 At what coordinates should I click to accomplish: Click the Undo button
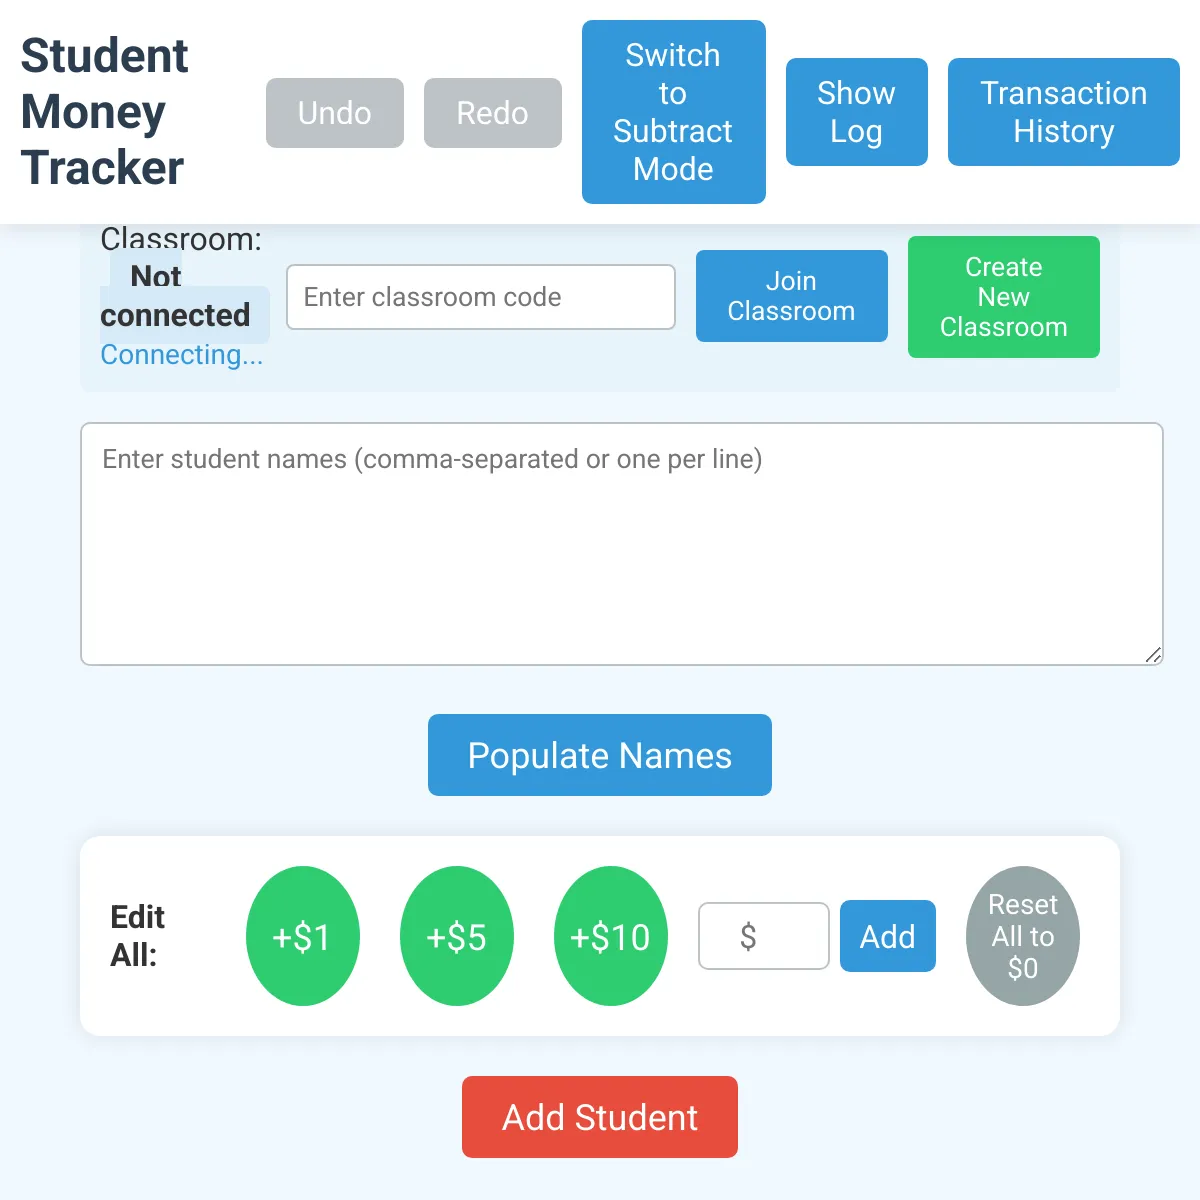click(x=335, y=113)
